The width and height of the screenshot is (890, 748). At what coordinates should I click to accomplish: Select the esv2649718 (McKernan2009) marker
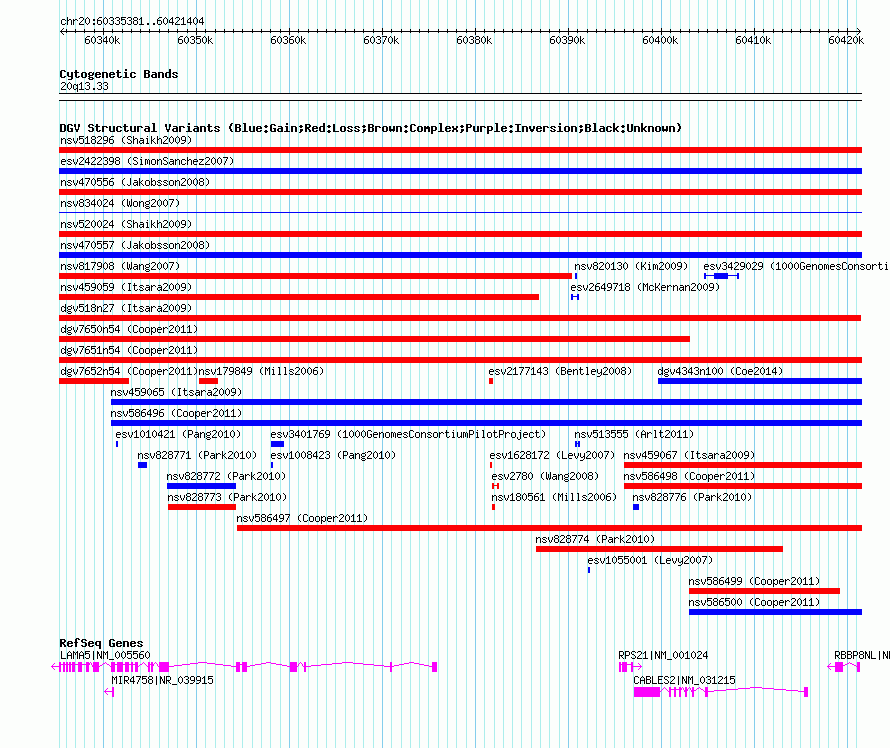pyautogui.click(x=575, y=297)
